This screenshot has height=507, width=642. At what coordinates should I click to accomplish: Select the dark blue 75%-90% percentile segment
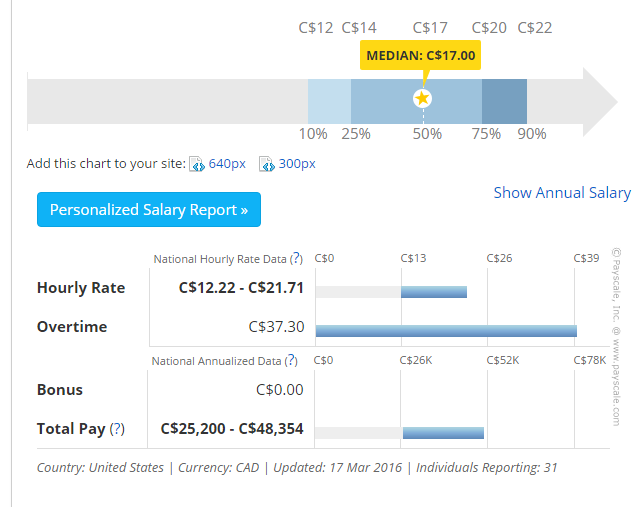(504, 101)
